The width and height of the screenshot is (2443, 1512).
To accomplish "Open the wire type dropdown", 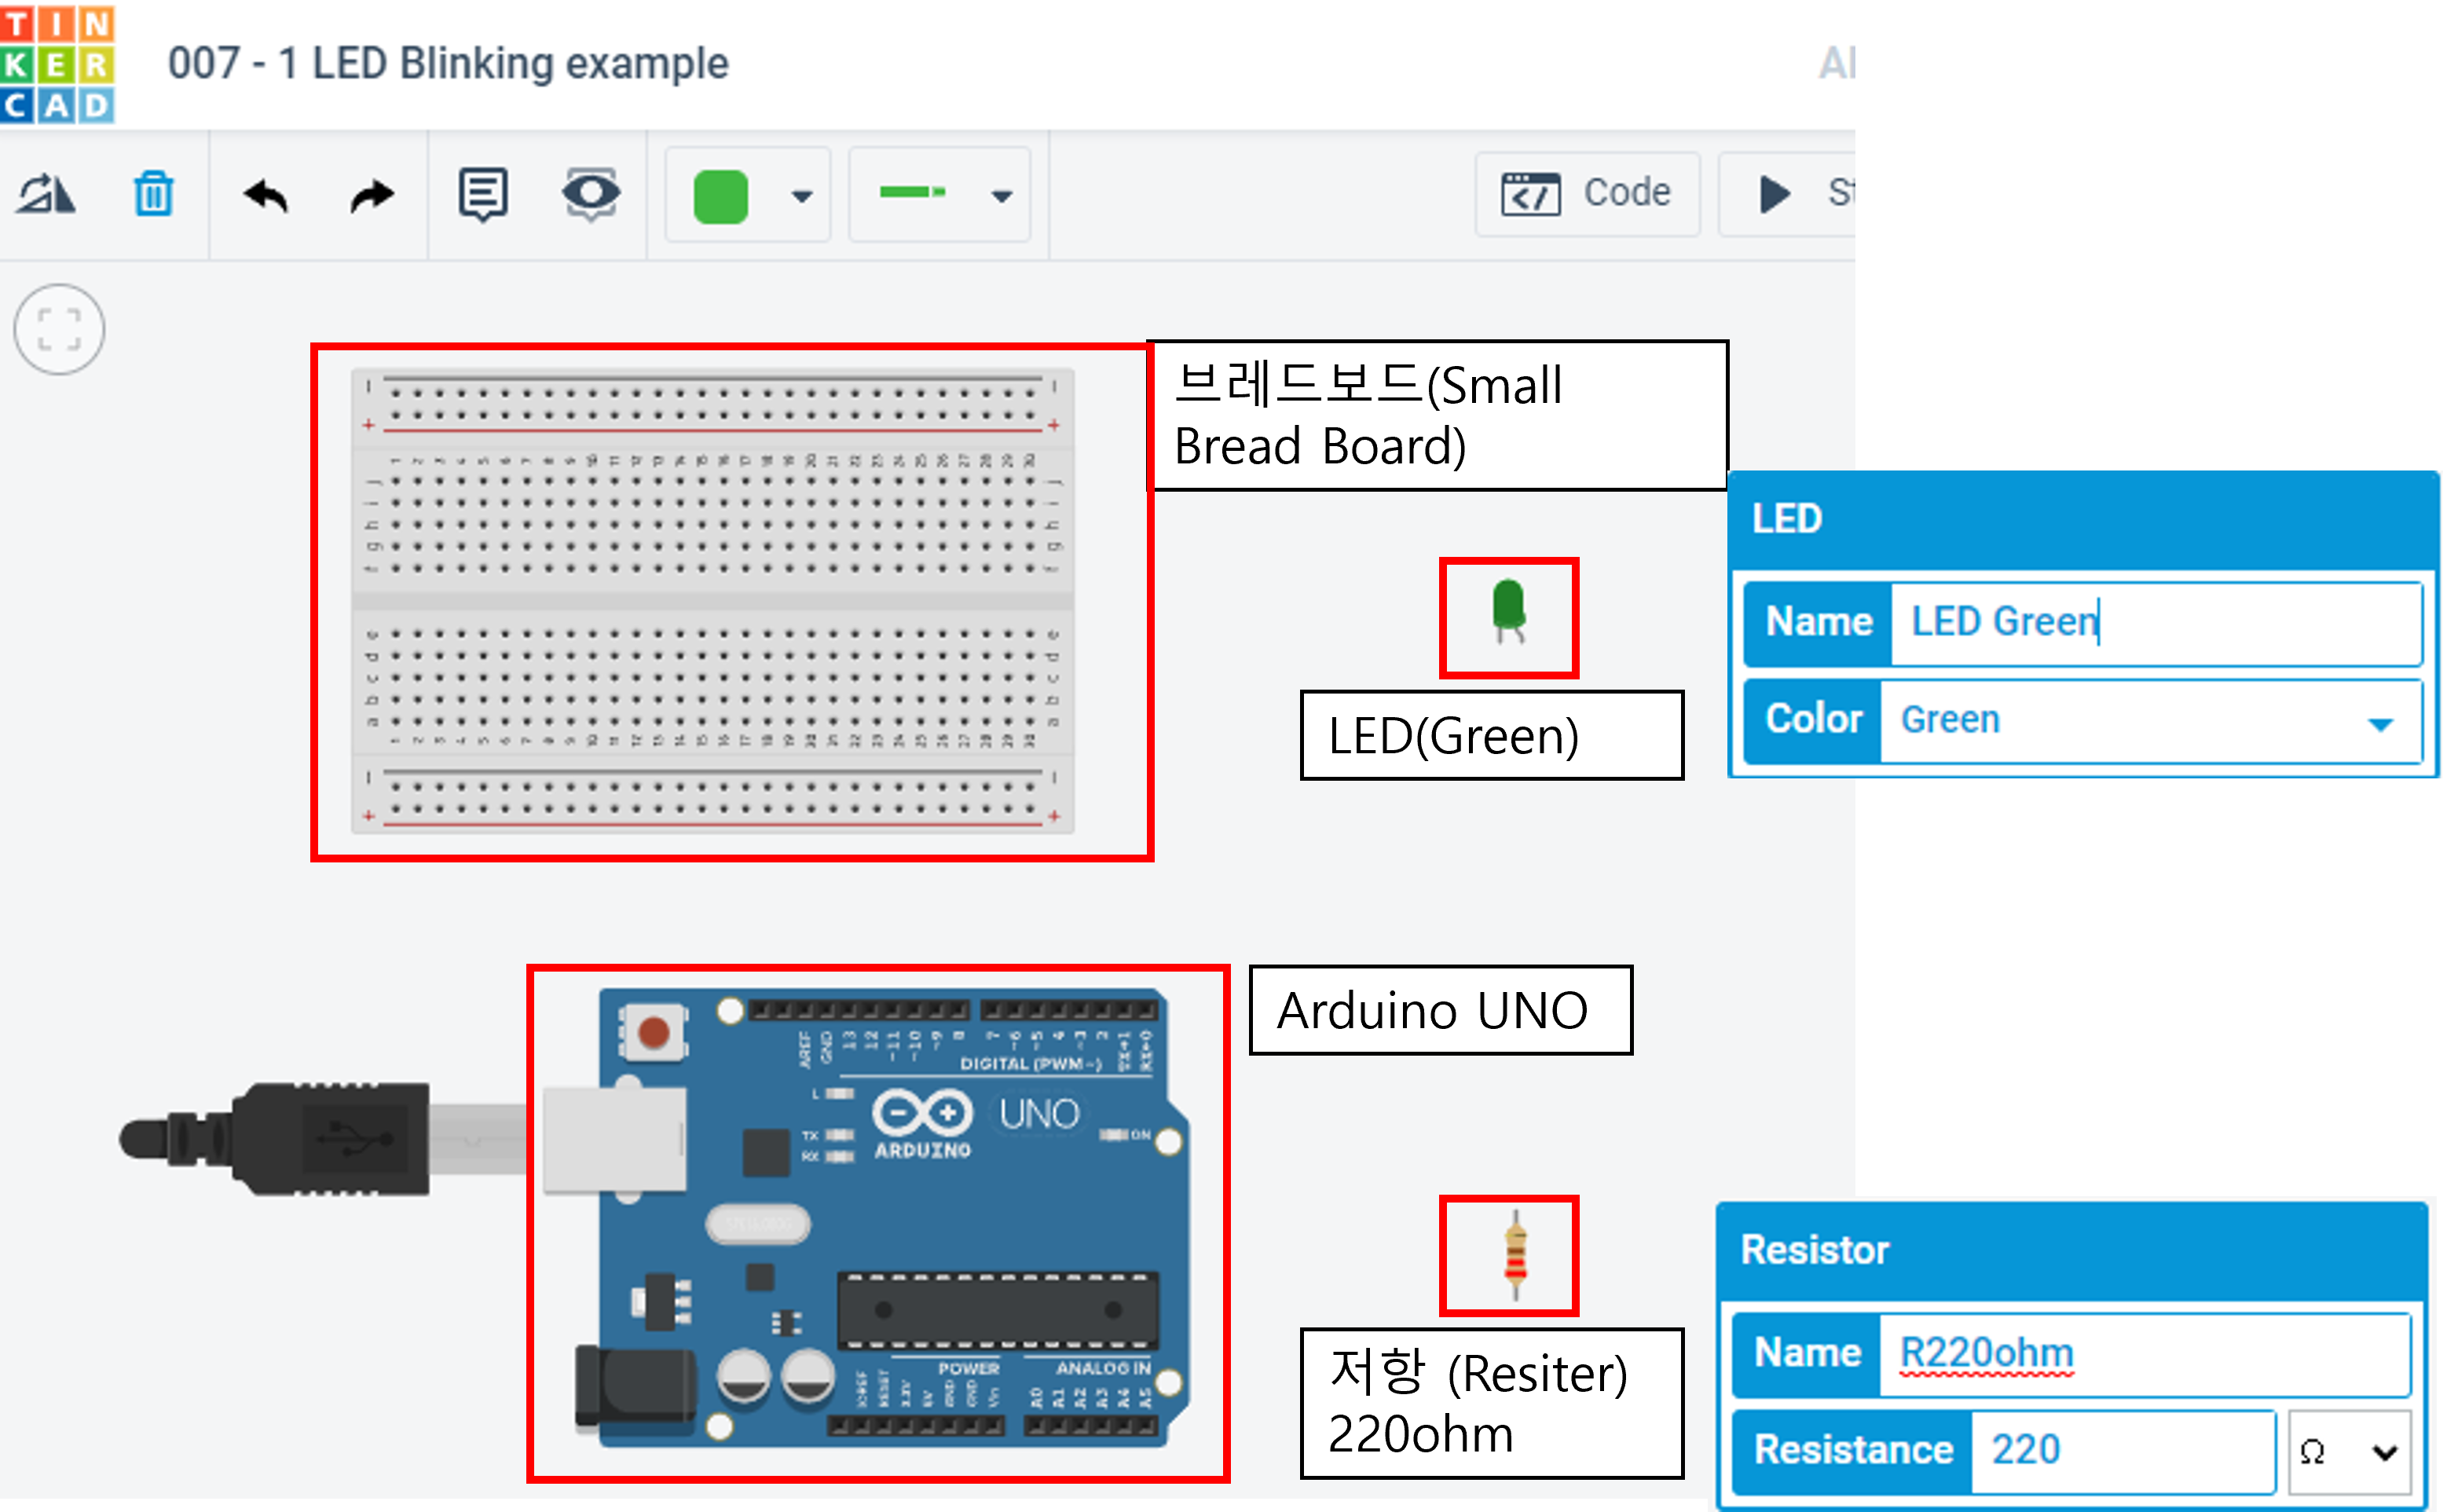I will pos(1001,196).
